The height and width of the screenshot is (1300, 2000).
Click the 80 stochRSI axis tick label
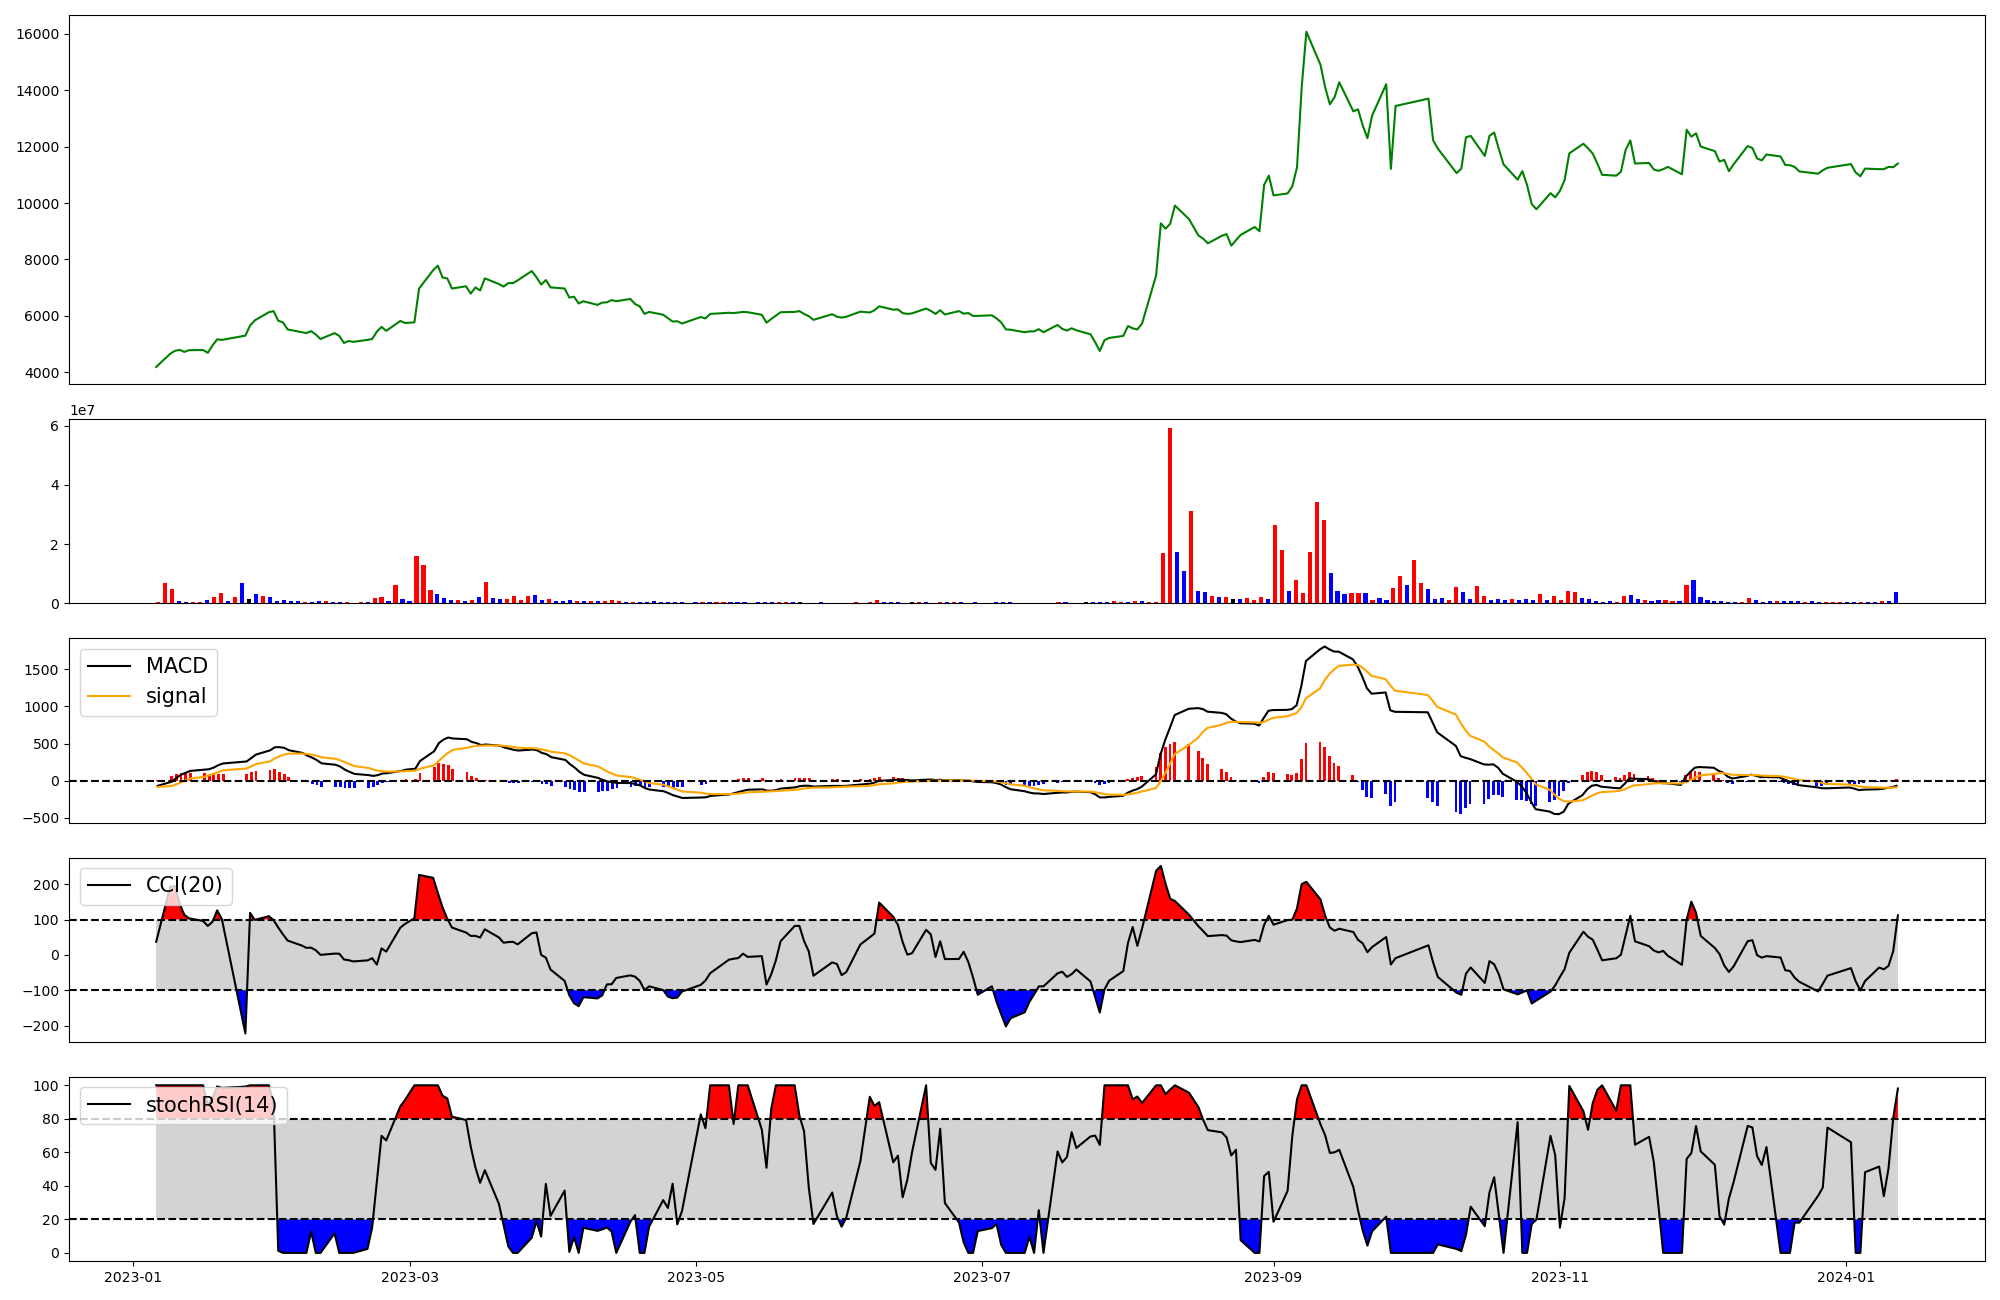click(x=51, y=1120)
